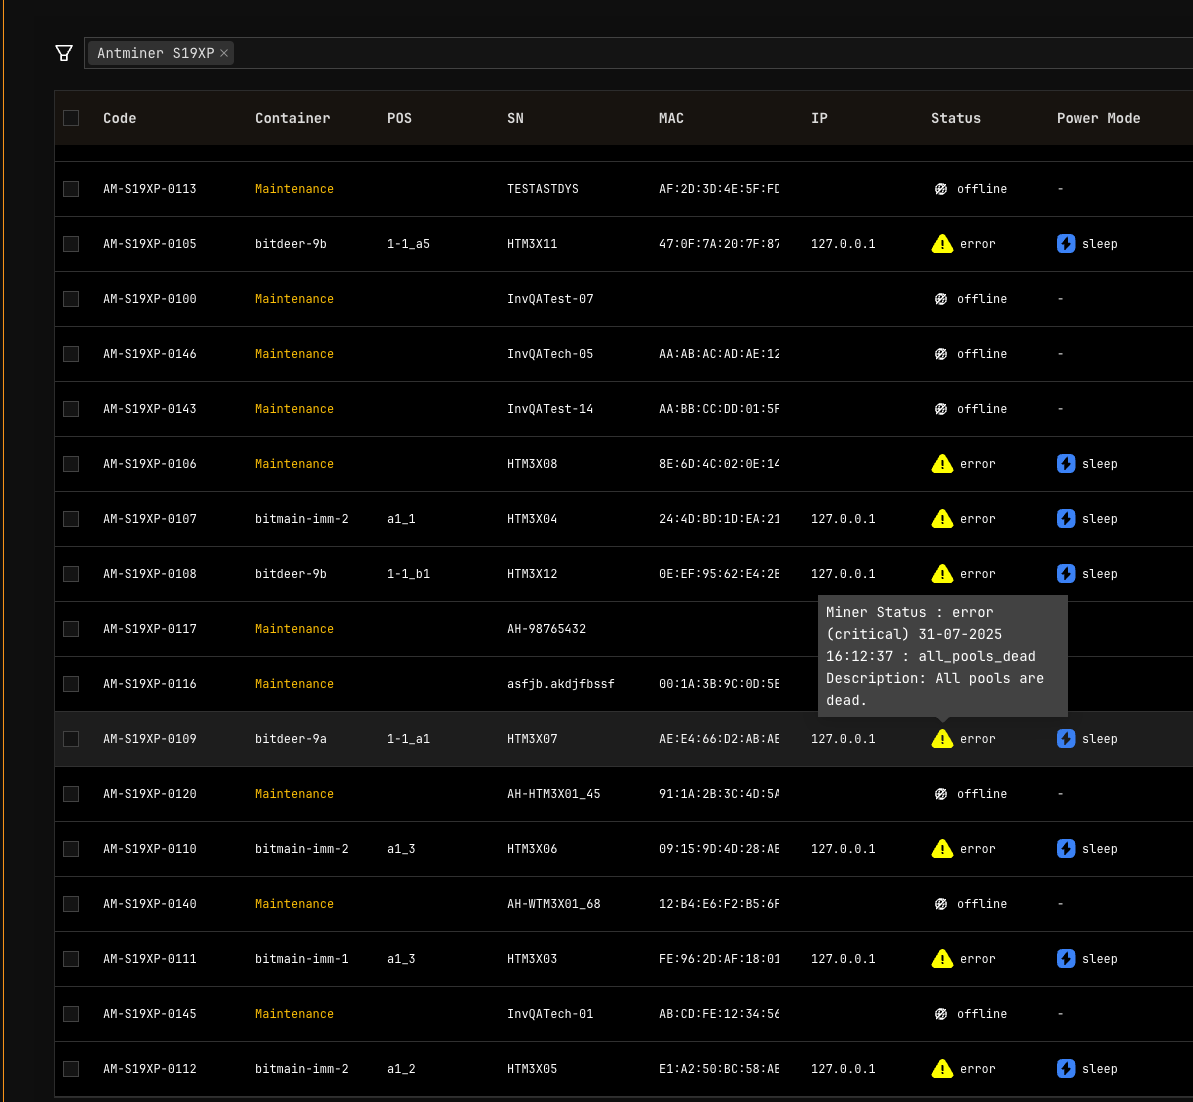This screenshot has width=1193, height=1102.
Task: Click the offline icon next to AM-S19XP-0100
Action: point(941,298)
